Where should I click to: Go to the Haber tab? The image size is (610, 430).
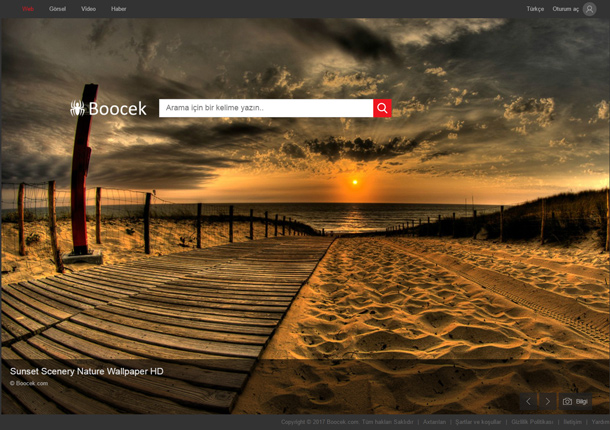pyautogui.click(x=119, y=9)
